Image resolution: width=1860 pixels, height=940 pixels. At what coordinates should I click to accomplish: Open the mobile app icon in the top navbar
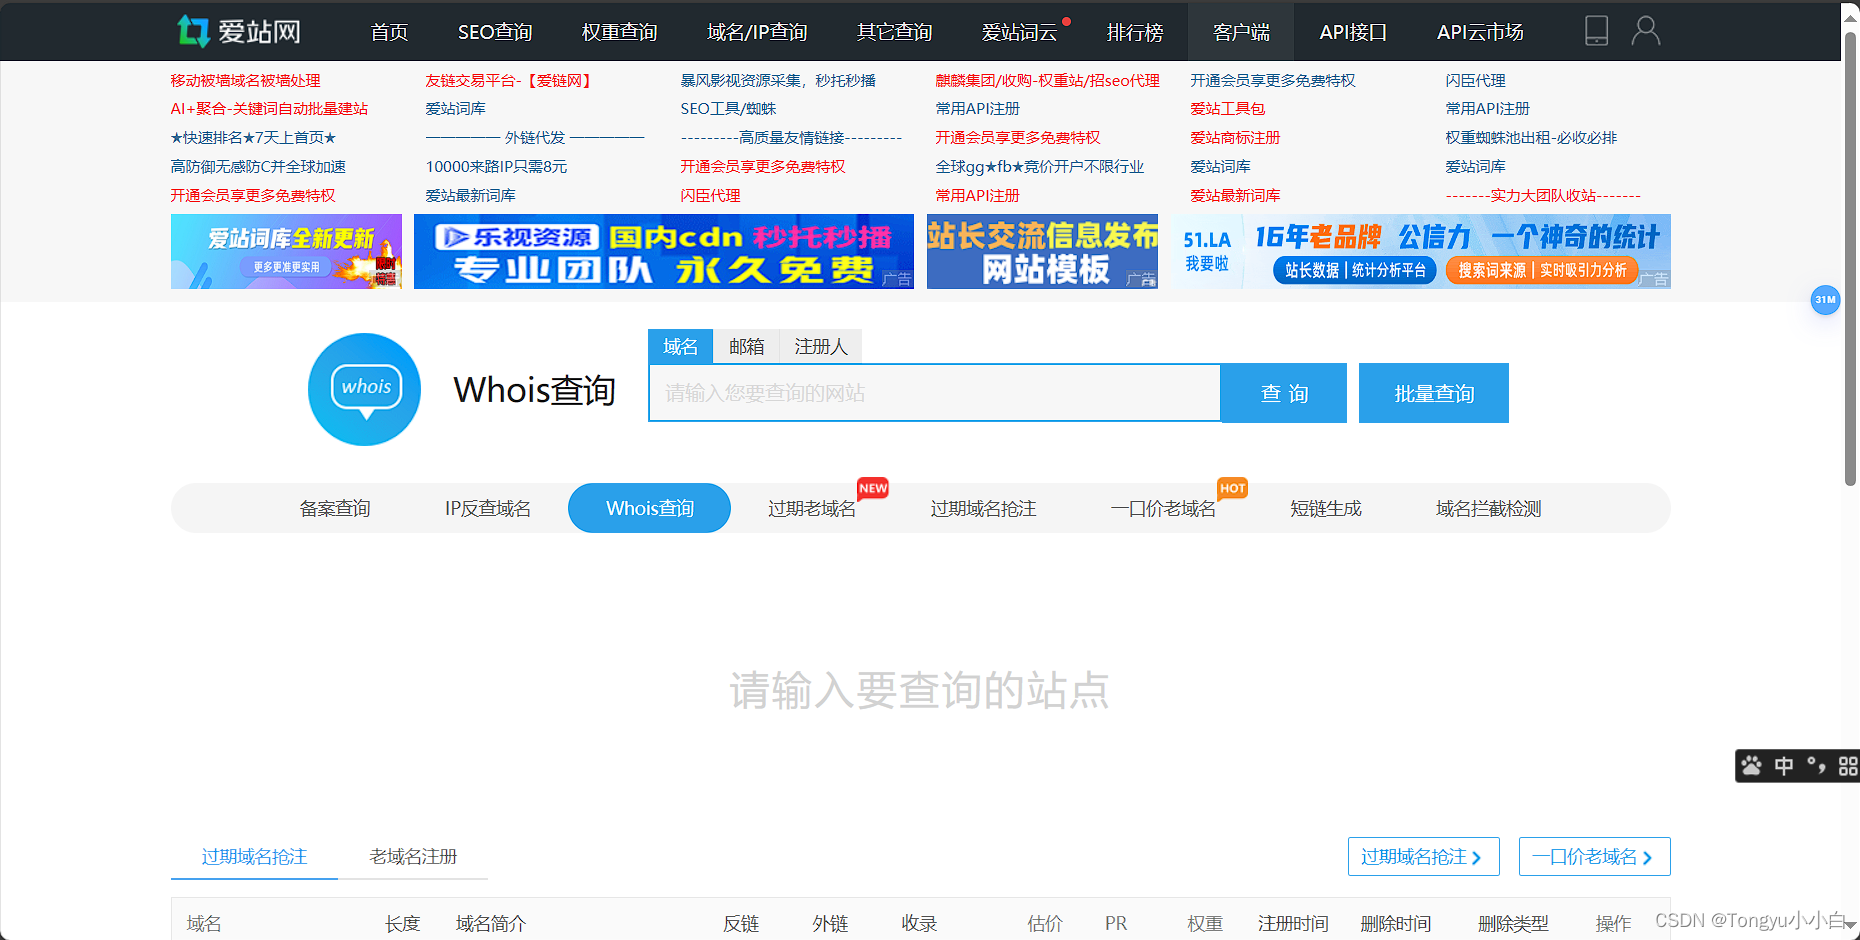1596,31
